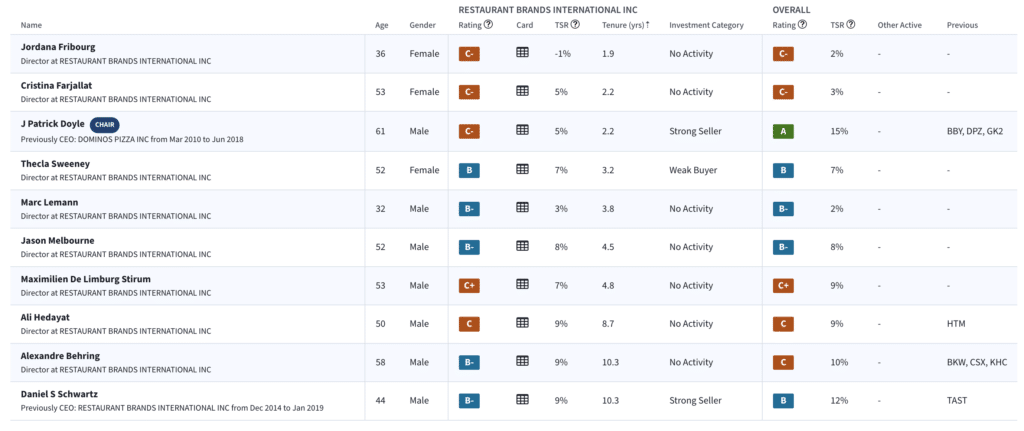The height and width of the screenshot is (431, 1024).
Task: Click Maximilien De Limburg Stirum's C+ company rating
Action: click(x=469, y=285)
